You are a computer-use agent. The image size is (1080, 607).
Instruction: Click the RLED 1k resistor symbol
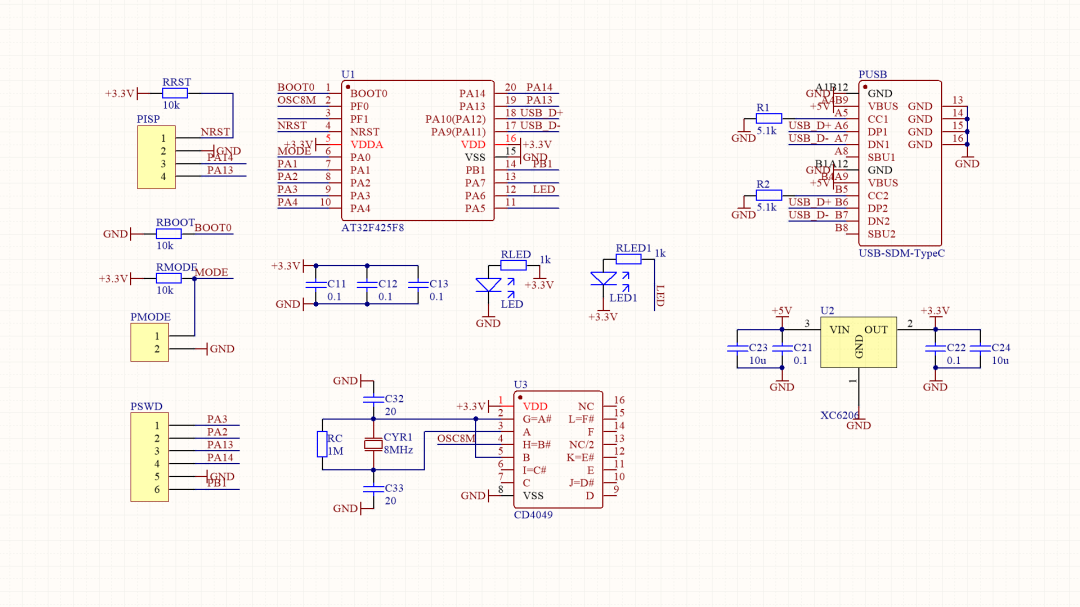click(x=513, y=265)
